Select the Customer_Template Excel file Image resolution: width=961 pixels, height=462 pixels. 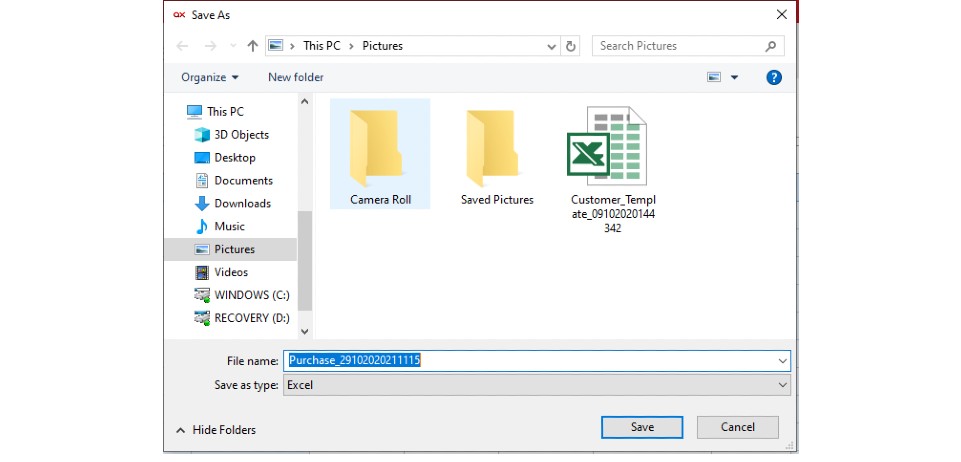(x=613, y=170)
